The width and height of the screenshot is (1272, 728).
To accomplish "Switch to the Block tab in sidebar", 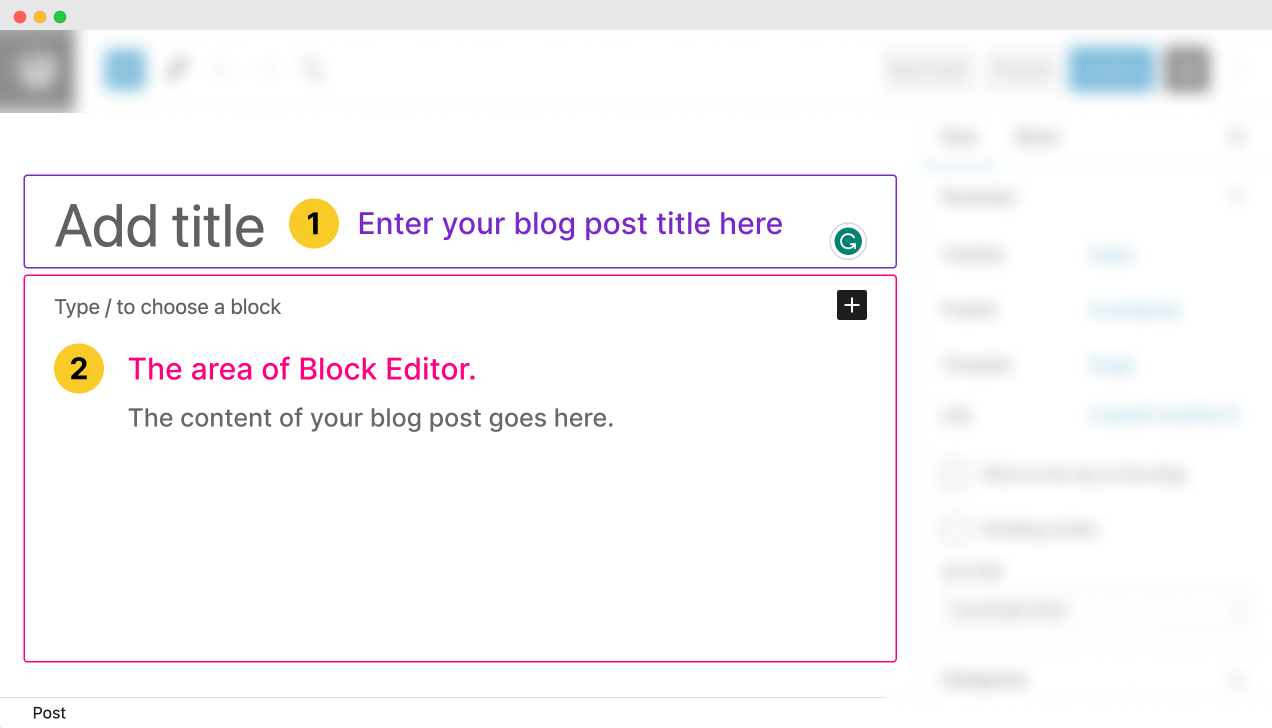I will pyautogui.click(x=1037, y=137).
